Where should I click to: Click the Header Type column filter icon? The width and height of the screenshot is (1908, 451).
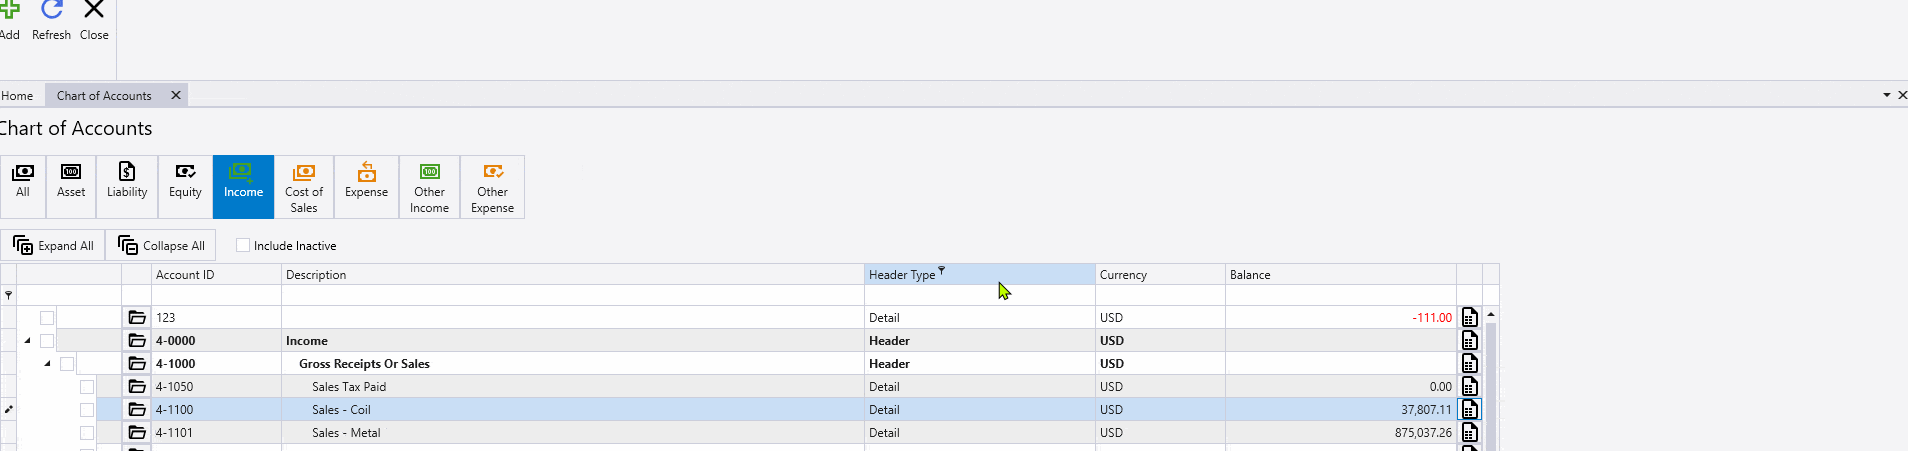pyautogui.click(x=941, y=270)
